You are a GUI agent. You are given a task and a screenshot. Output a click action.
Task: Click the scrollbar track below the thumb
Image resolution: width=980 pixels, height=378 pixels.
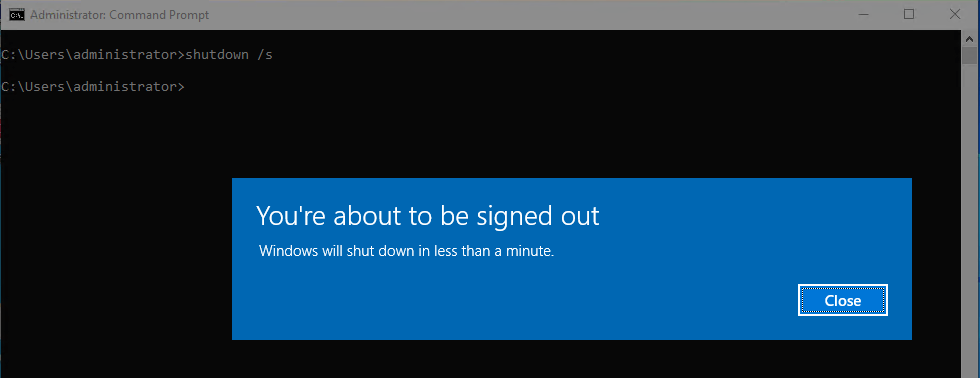tap(969, 219)
